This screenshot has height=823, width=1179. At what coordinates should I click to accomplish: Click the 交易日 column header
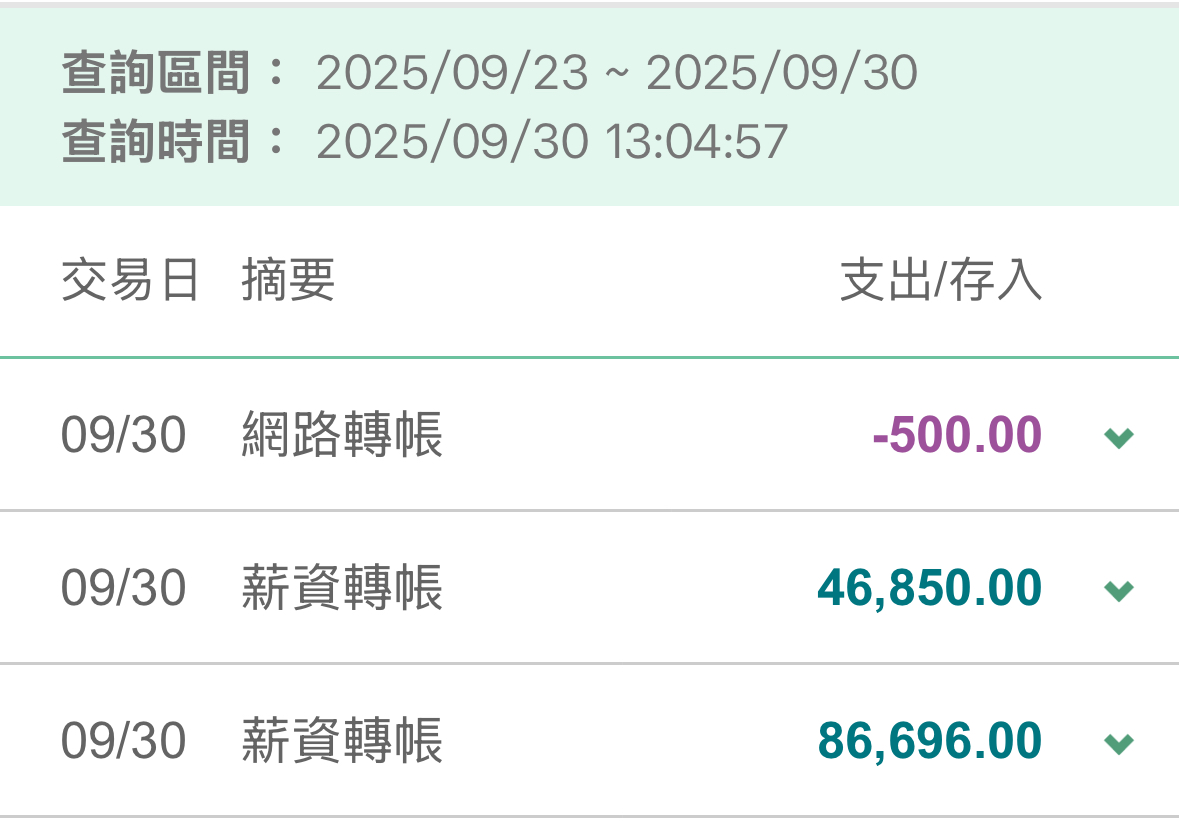click(x=130, y=281)
